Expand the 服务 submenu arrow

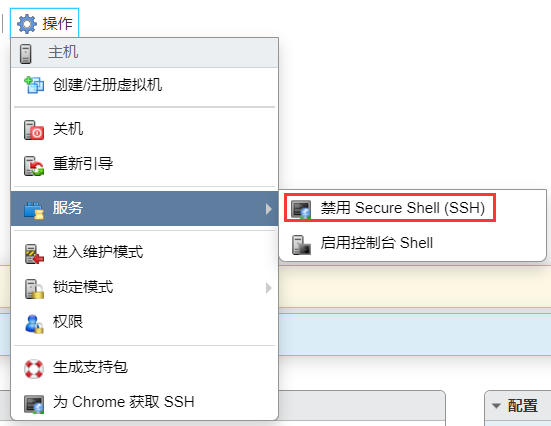pos(268,208)
